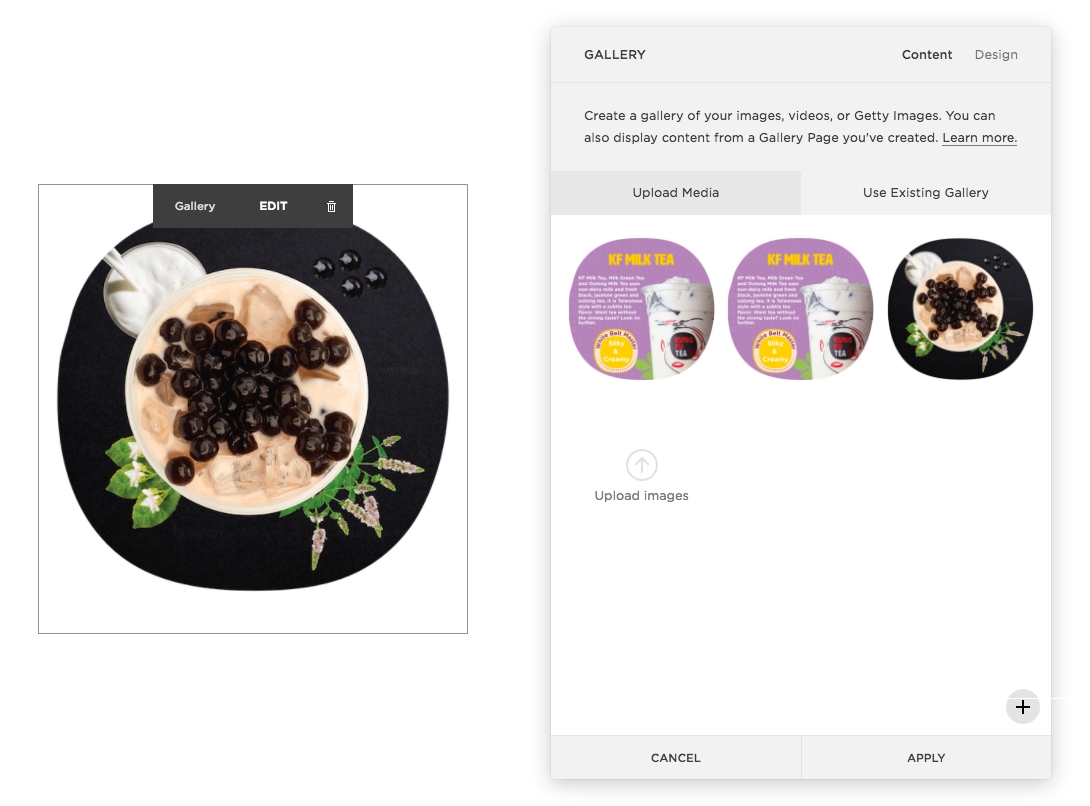The image size is (1090, 806).
Task: Click the gallery description text
Action: coord(800,127)
